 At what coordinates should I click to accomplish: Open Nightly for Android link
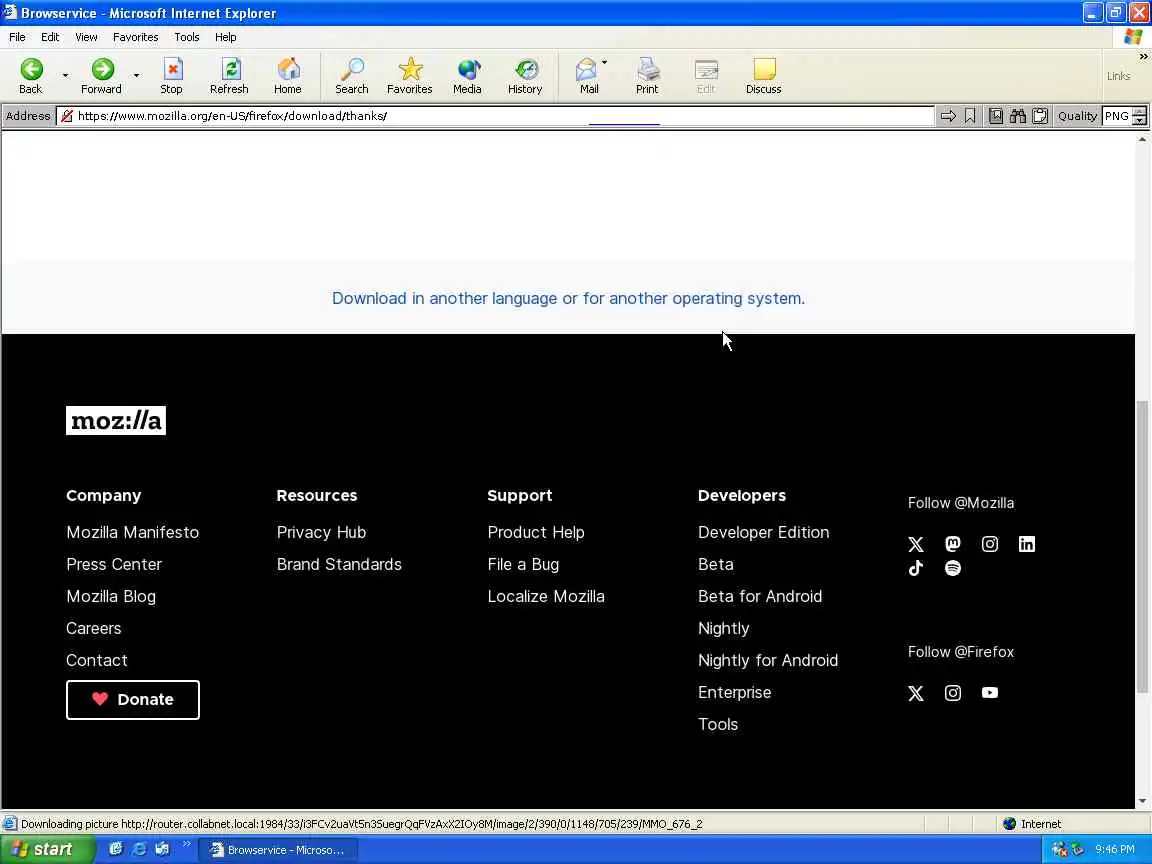click(x=768, y=660)
